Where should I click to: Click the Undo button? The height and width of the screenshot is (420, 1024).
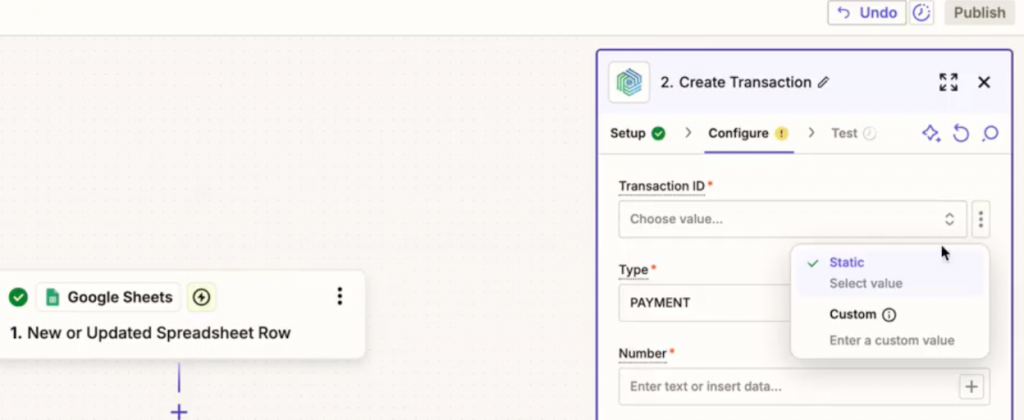[x=867, y=13]
